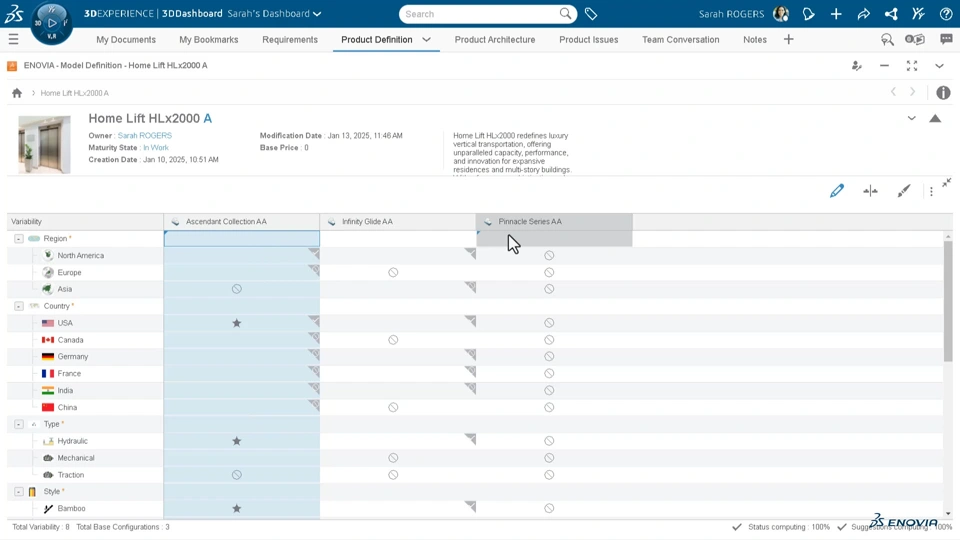
Task: Open the help question mark icon
Action: [946, 13]
